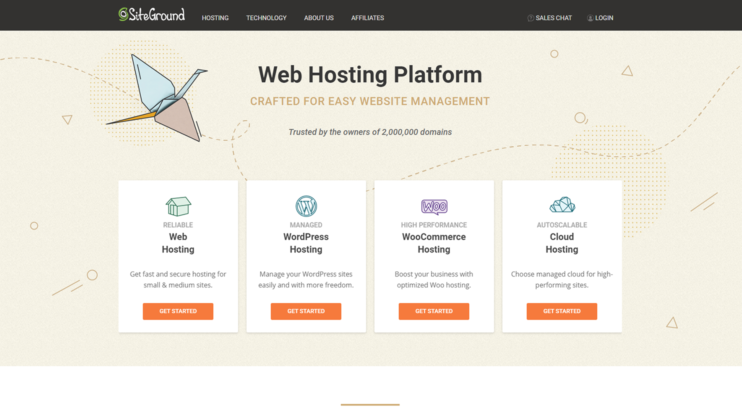Click the 'HIGH PERFORMANCE' label

coord(434,225)
